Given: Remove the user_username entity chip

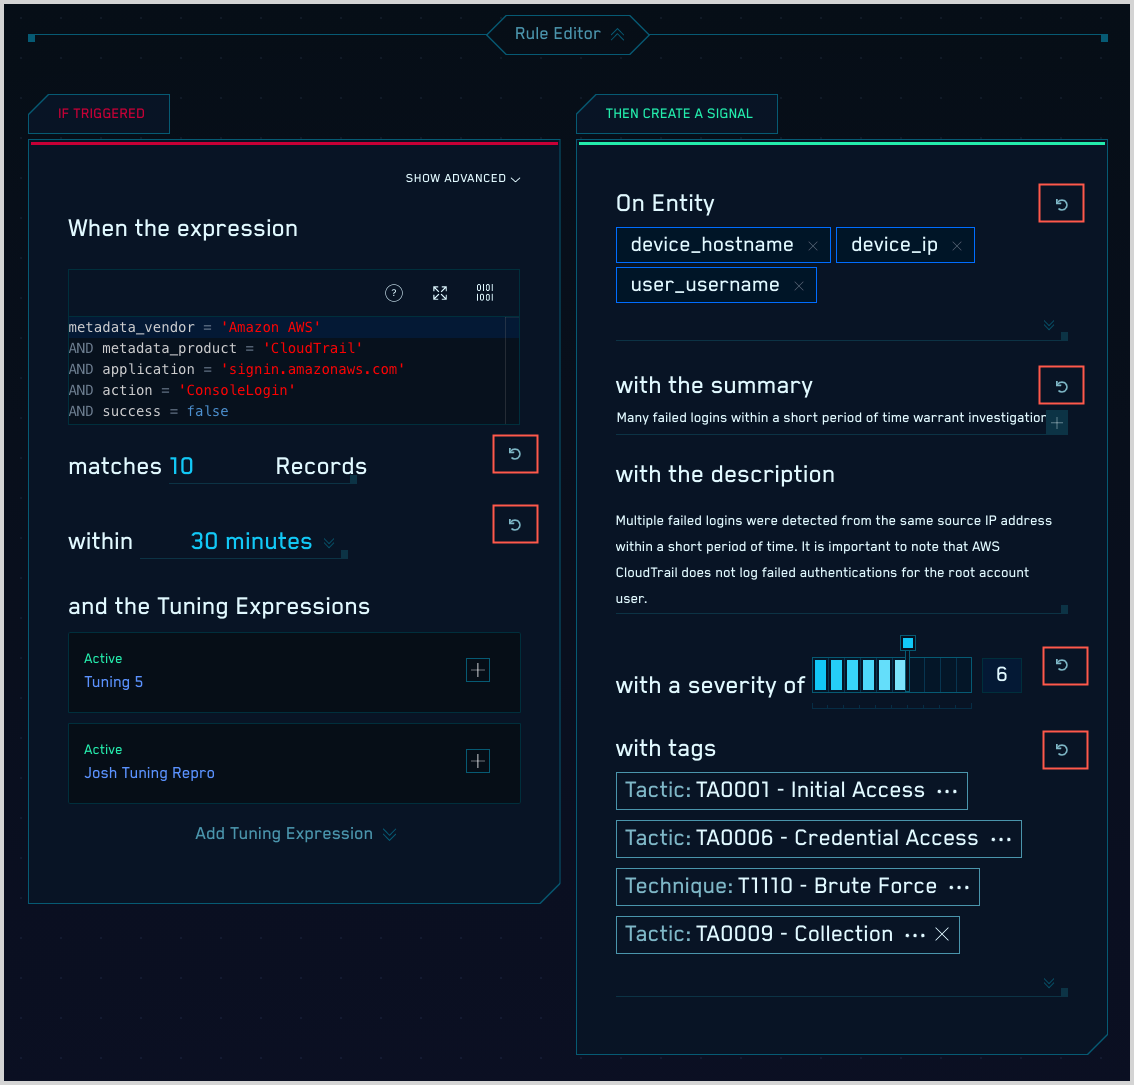Looking at the screenshot, I should coord(799,286).
